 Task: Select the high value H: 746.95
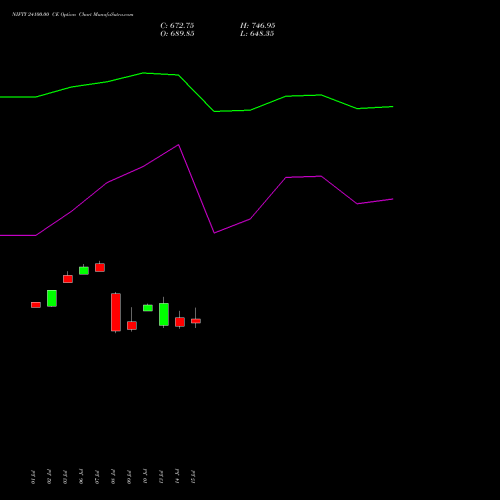[x=257, y=26]
